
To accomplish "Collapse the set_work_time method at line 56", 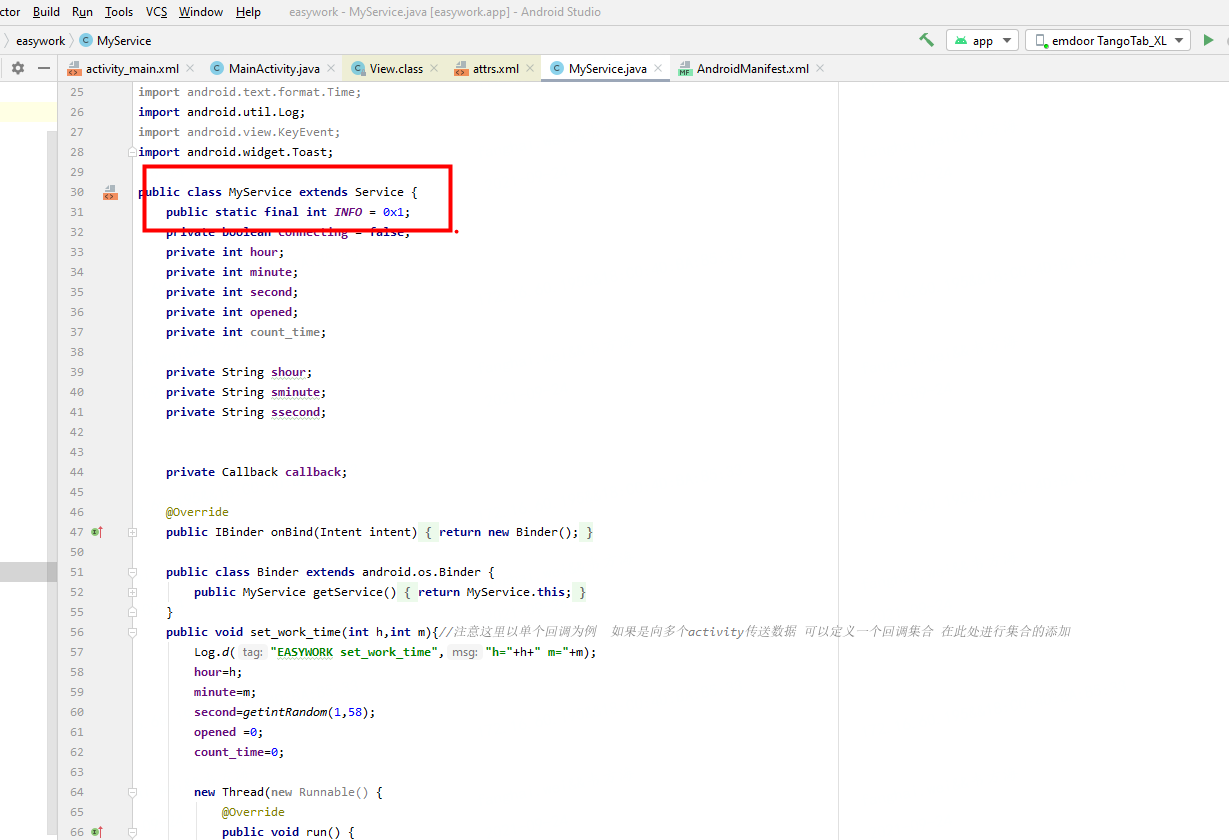I will [131, 631].
